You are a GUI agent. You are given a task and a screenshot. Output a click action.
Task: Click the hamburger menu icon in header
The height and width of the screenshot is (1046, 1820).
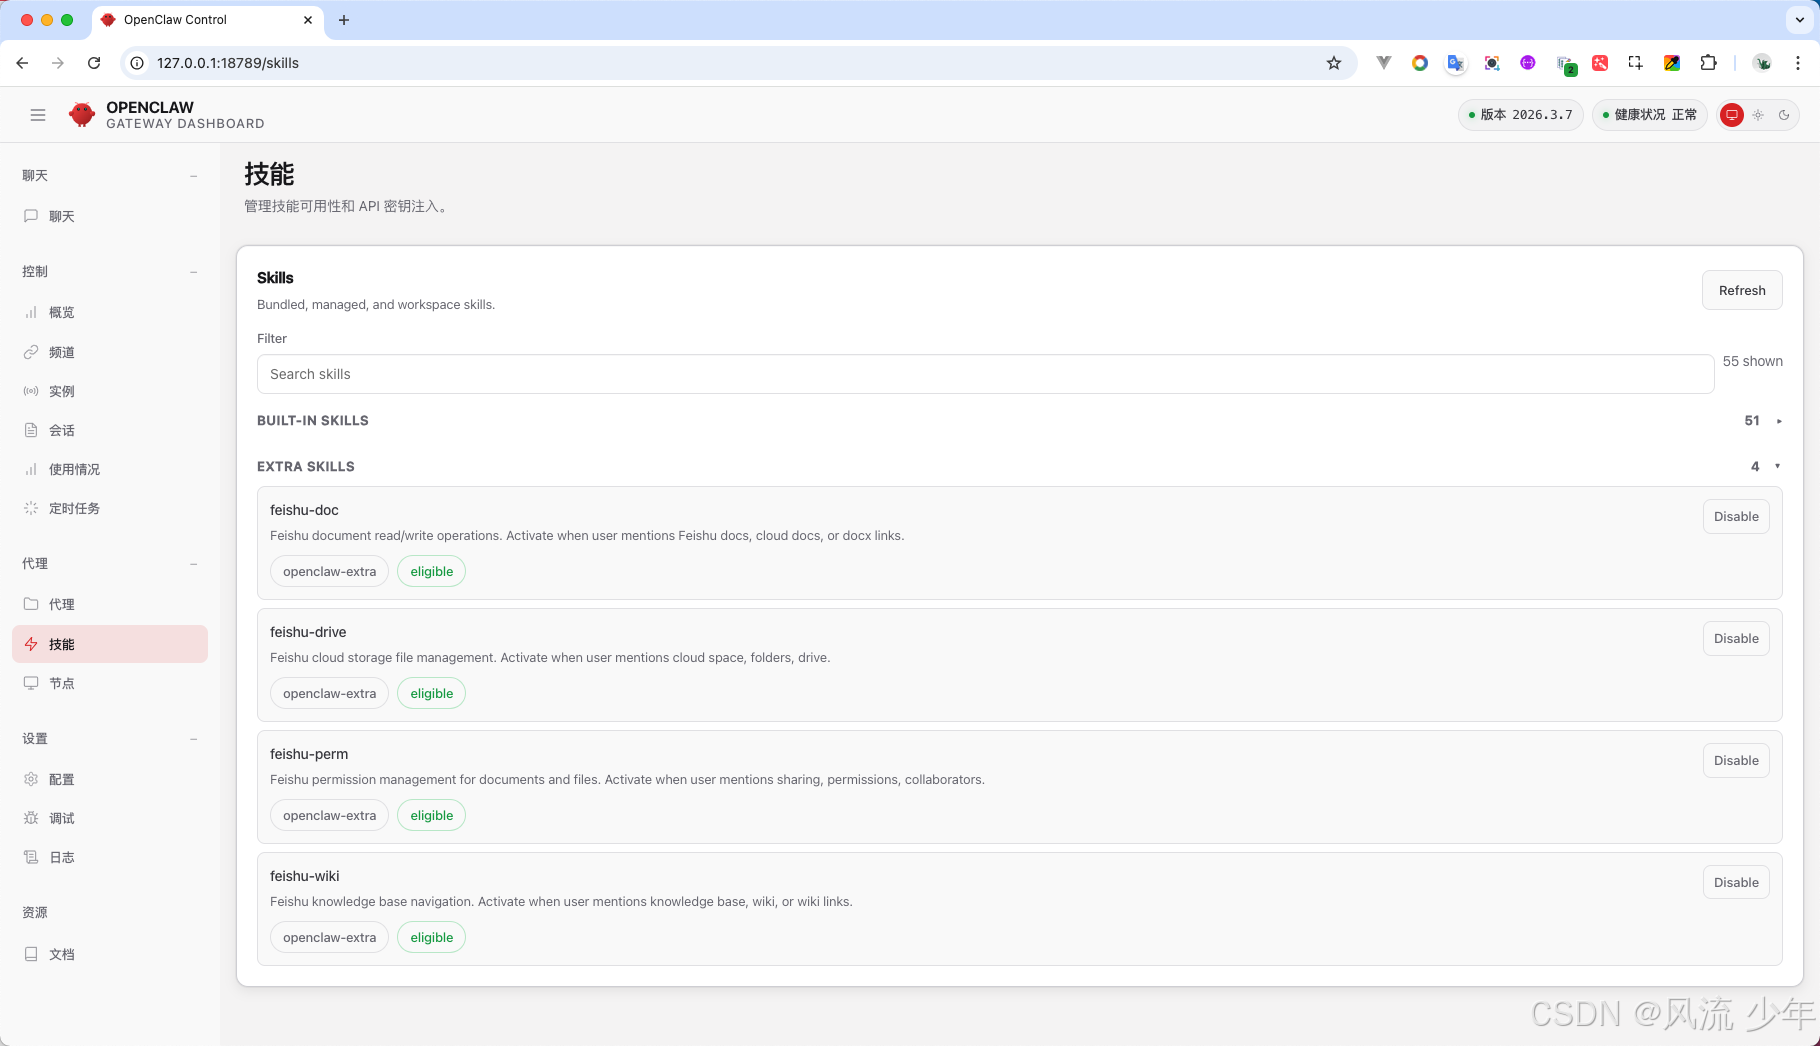click(38, 115)
